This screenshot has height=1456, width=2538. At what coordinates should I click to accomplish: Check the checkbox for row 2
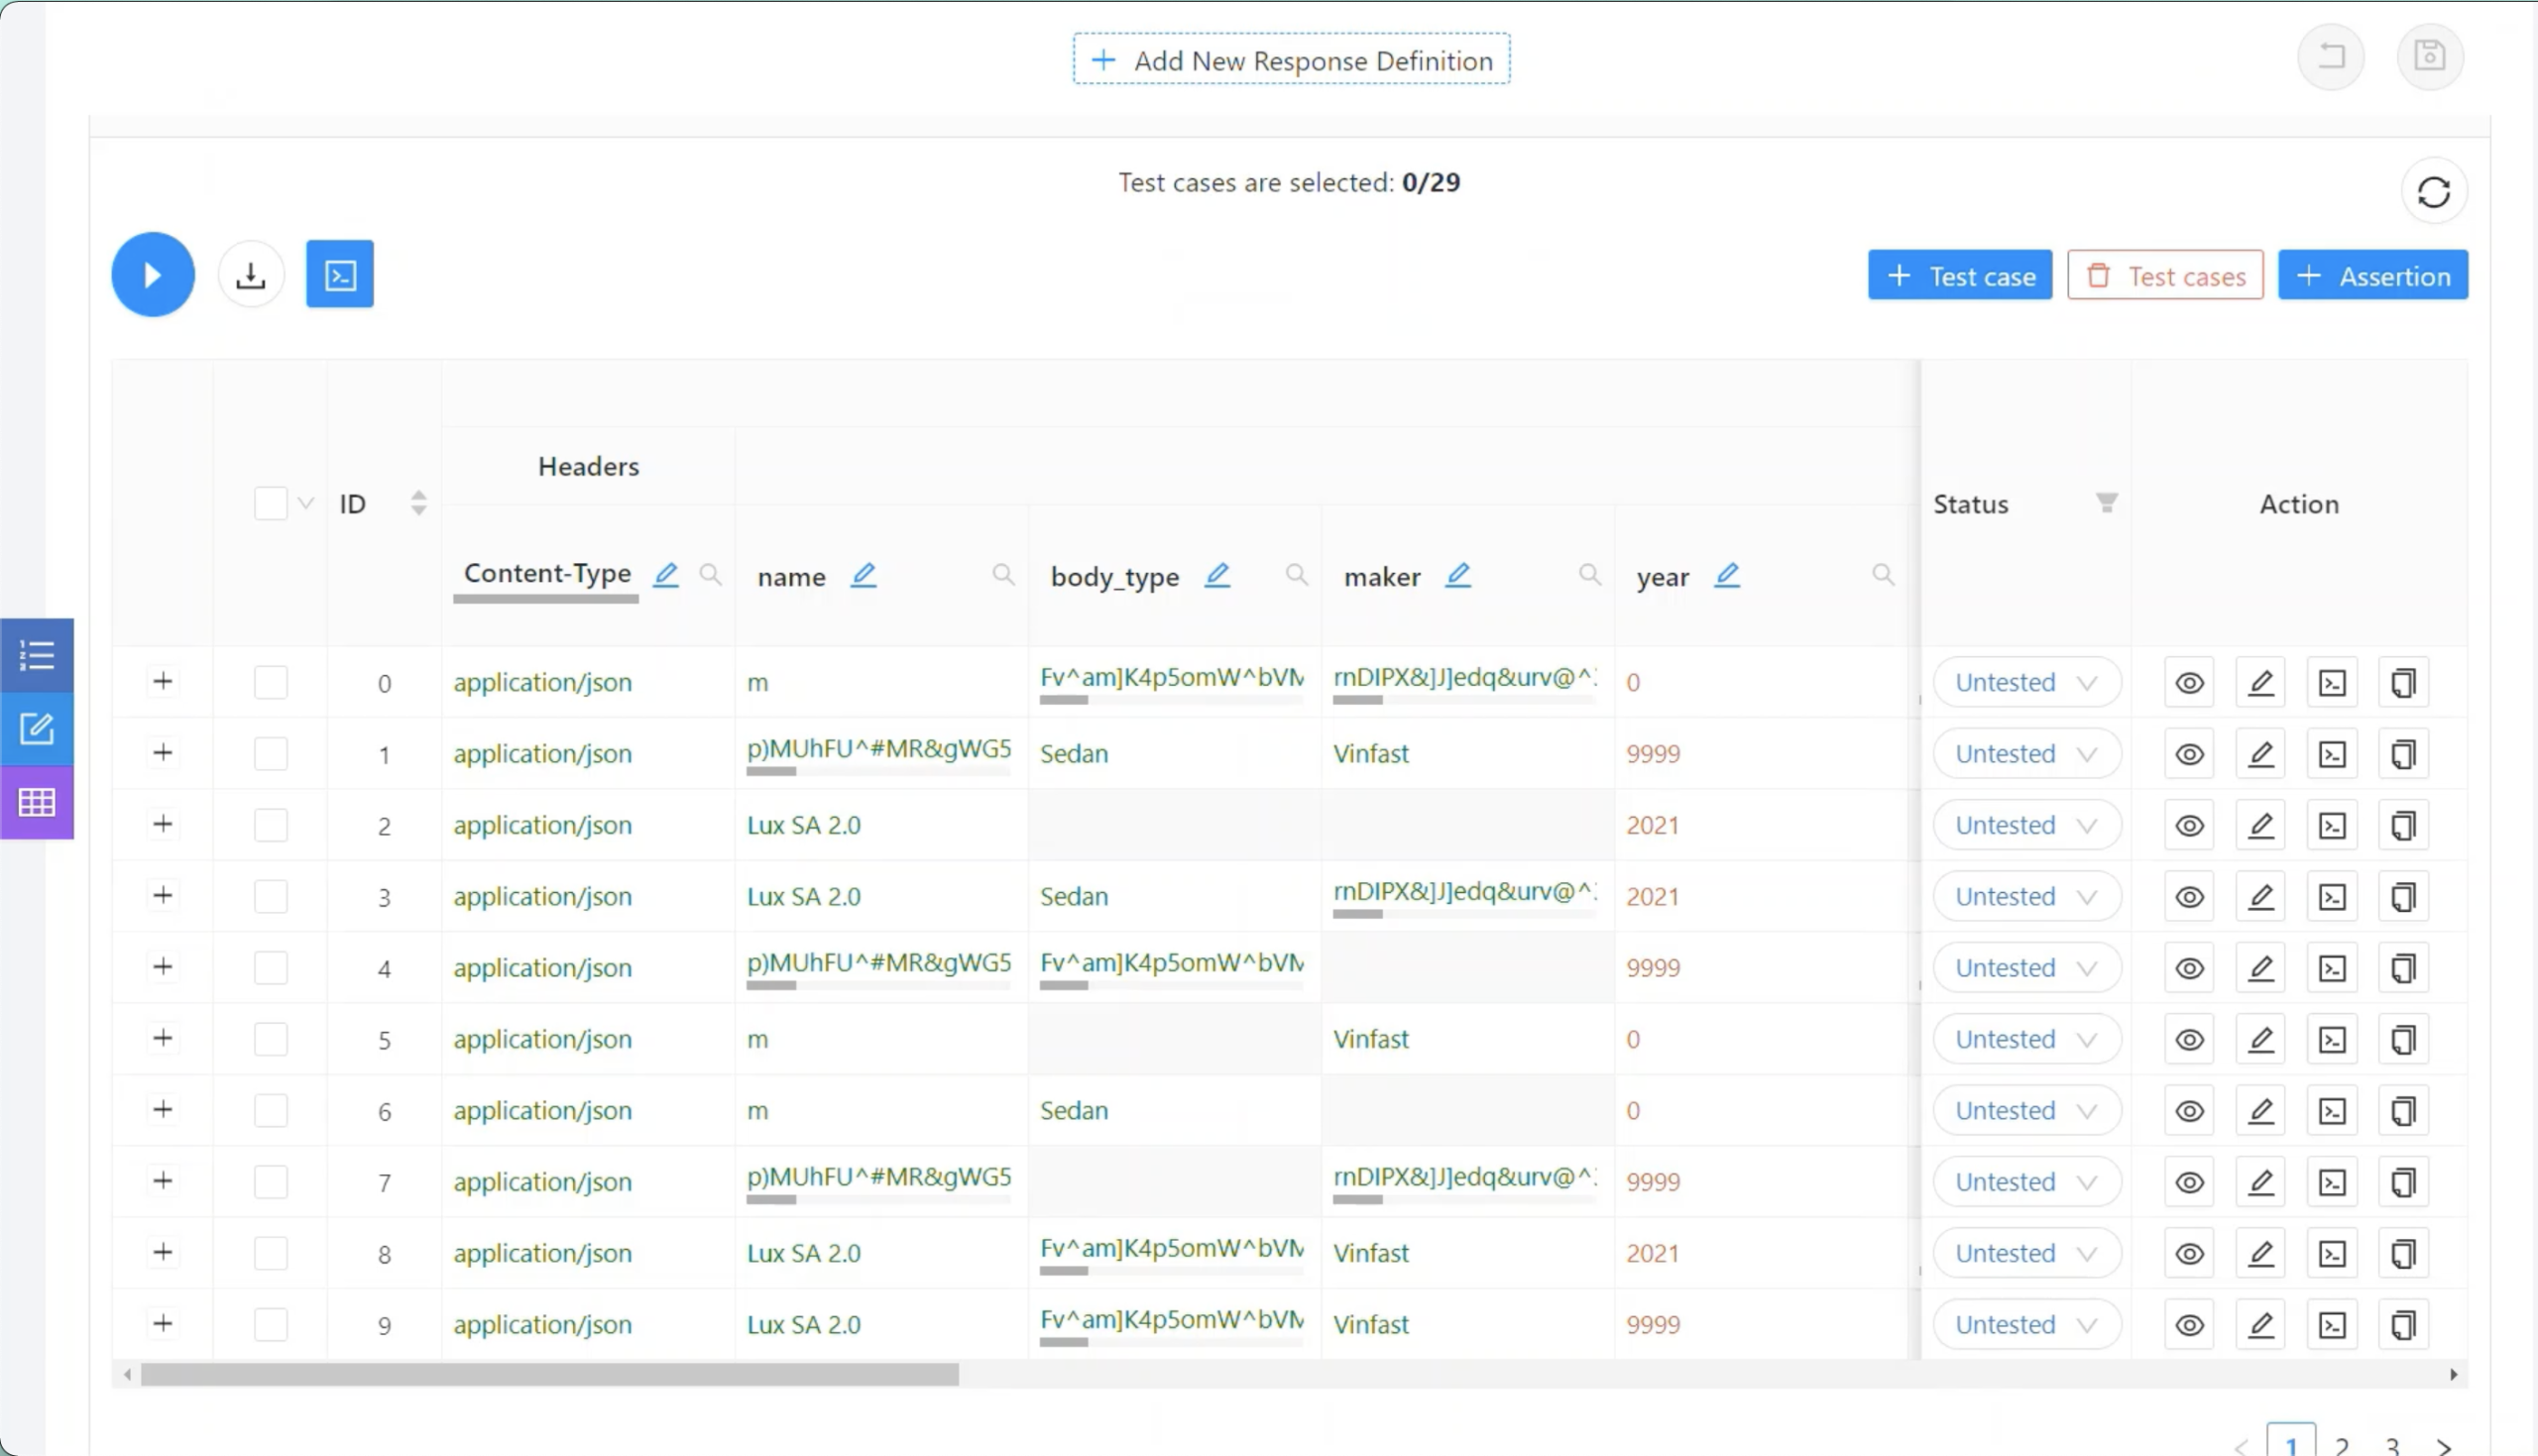click(x=271, y=825)
